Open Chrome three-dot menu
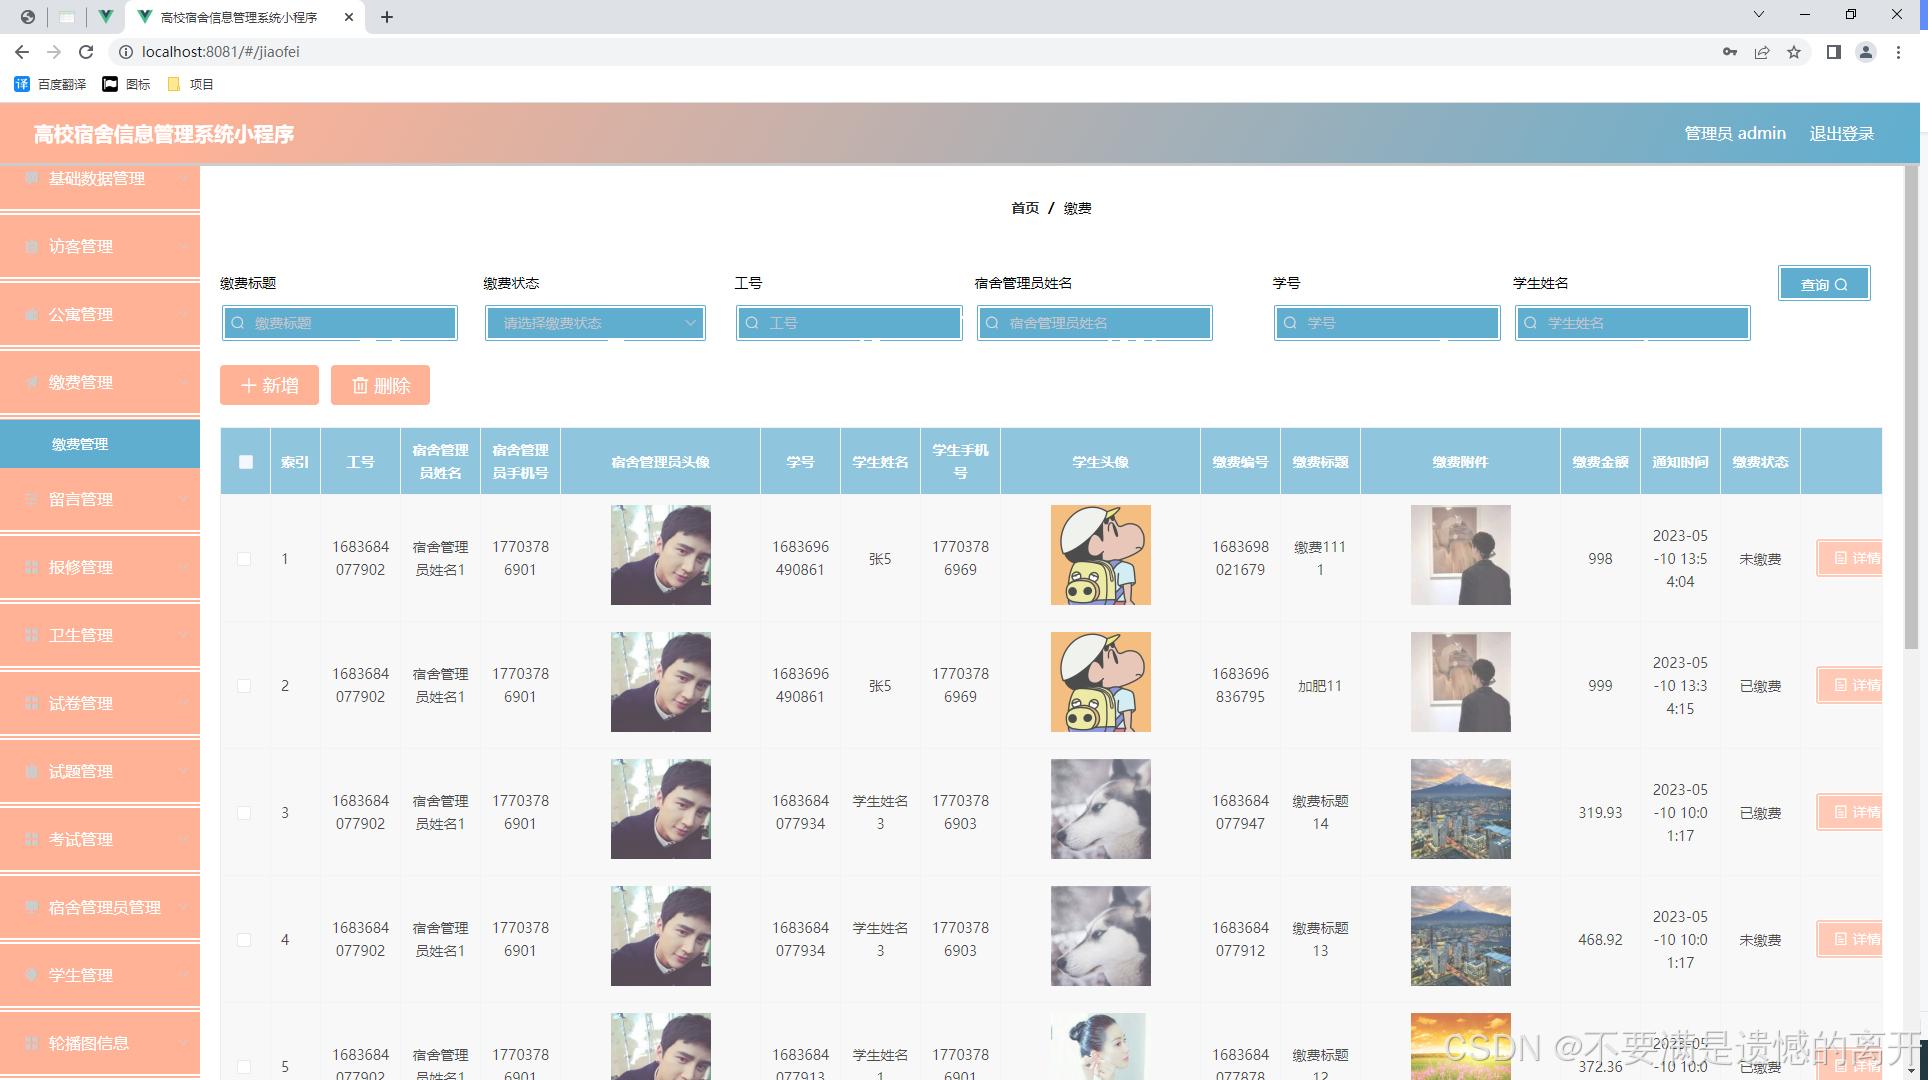Viewport: 1928px width, 1080px height. coord(1898,52)
